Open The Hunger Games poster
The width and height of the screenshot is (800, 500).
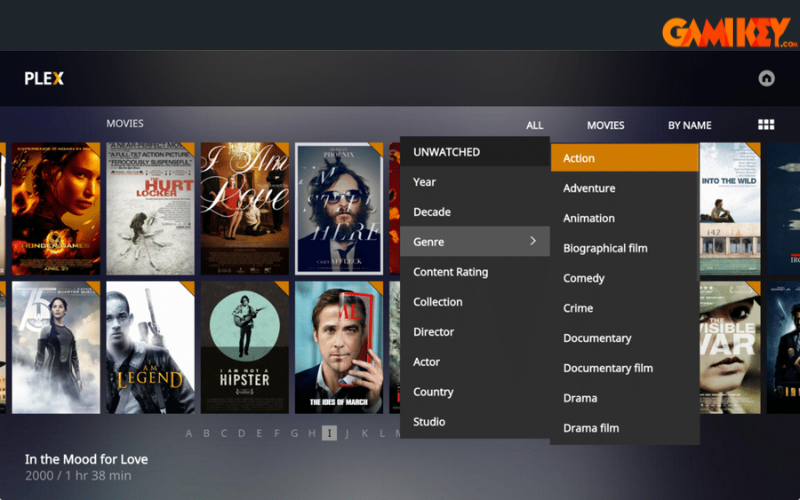point(56,209)
